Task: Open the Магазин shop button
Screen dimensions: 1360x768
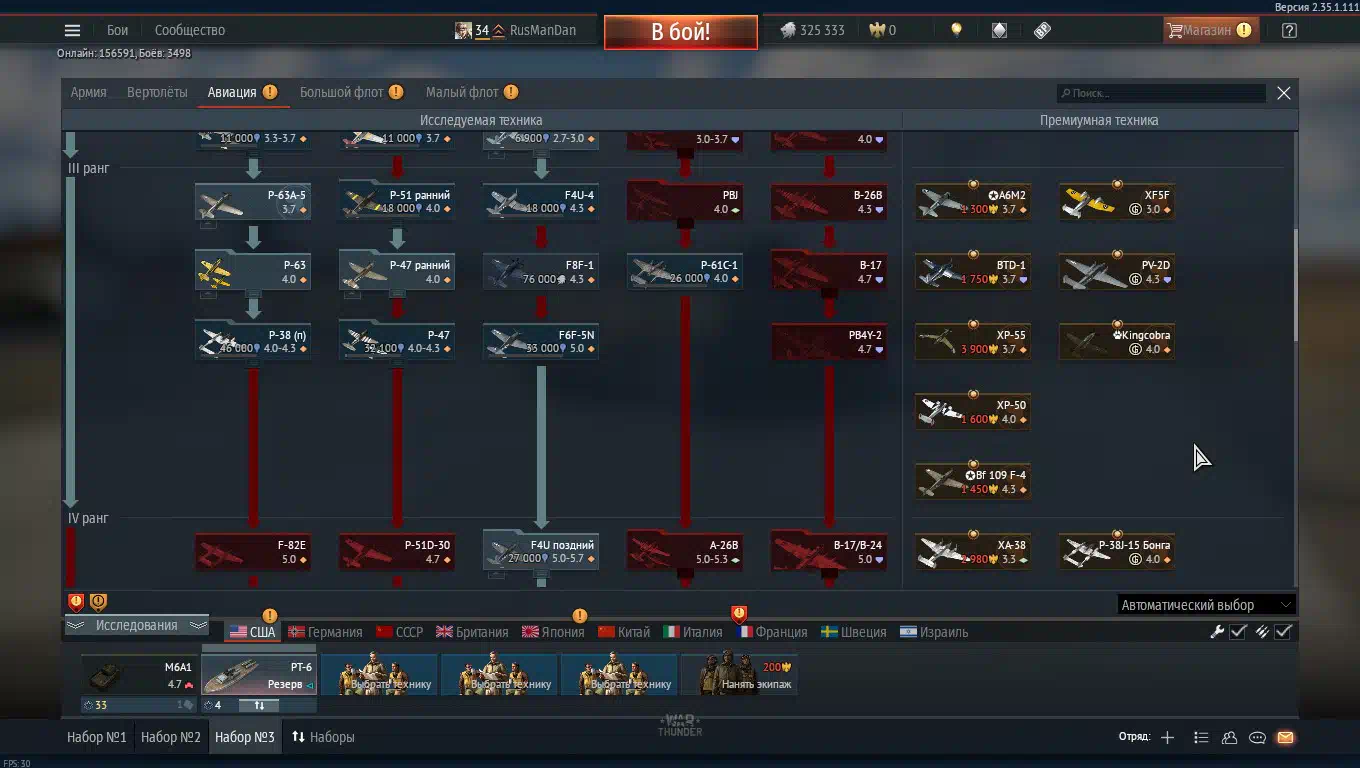Action: (1209, 30)
